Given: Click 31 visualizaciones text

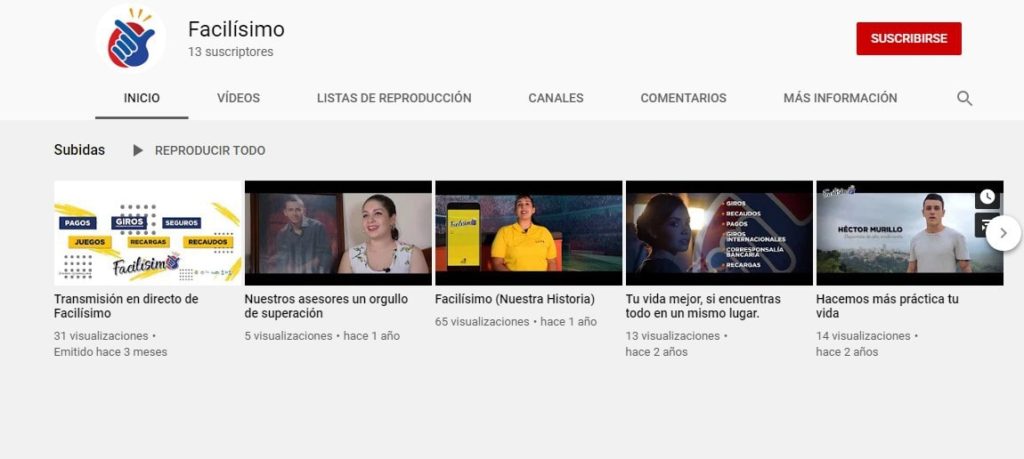Looking at the screenshot, I should (101, 336).
